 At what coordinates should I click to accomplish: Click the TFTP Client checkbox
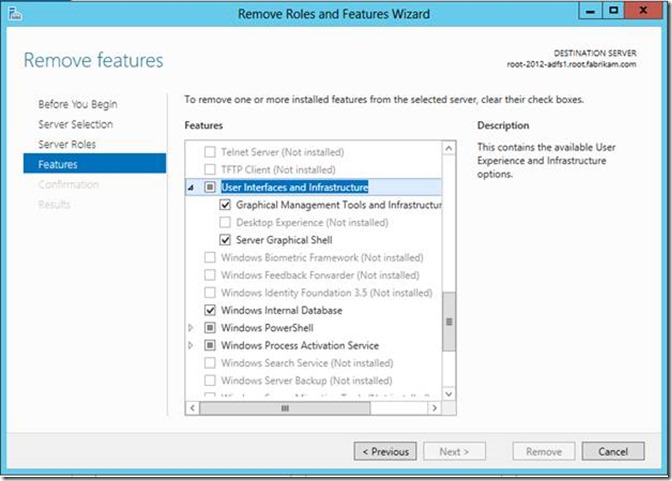pyautogui.click(x=210, y=170)
